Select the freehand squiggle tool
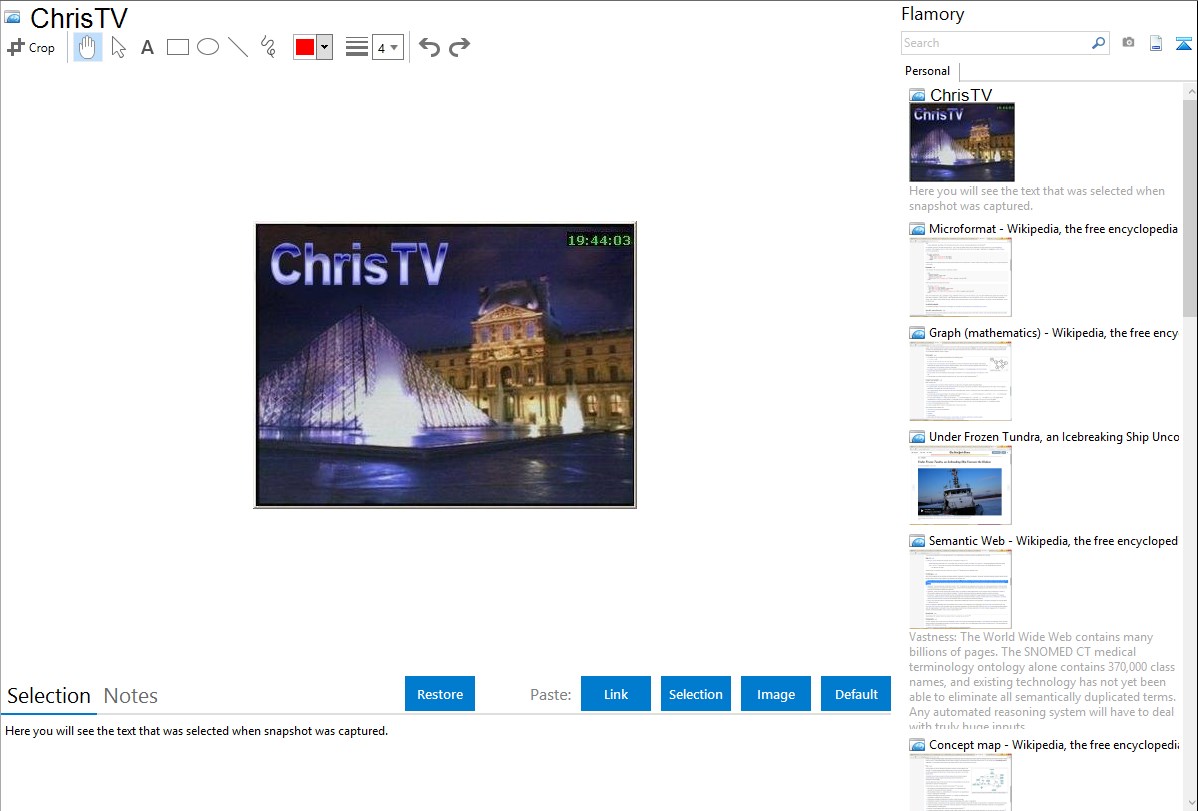Screen dimensions: 1198x811 pyautogui.click(x=268, y=47)
